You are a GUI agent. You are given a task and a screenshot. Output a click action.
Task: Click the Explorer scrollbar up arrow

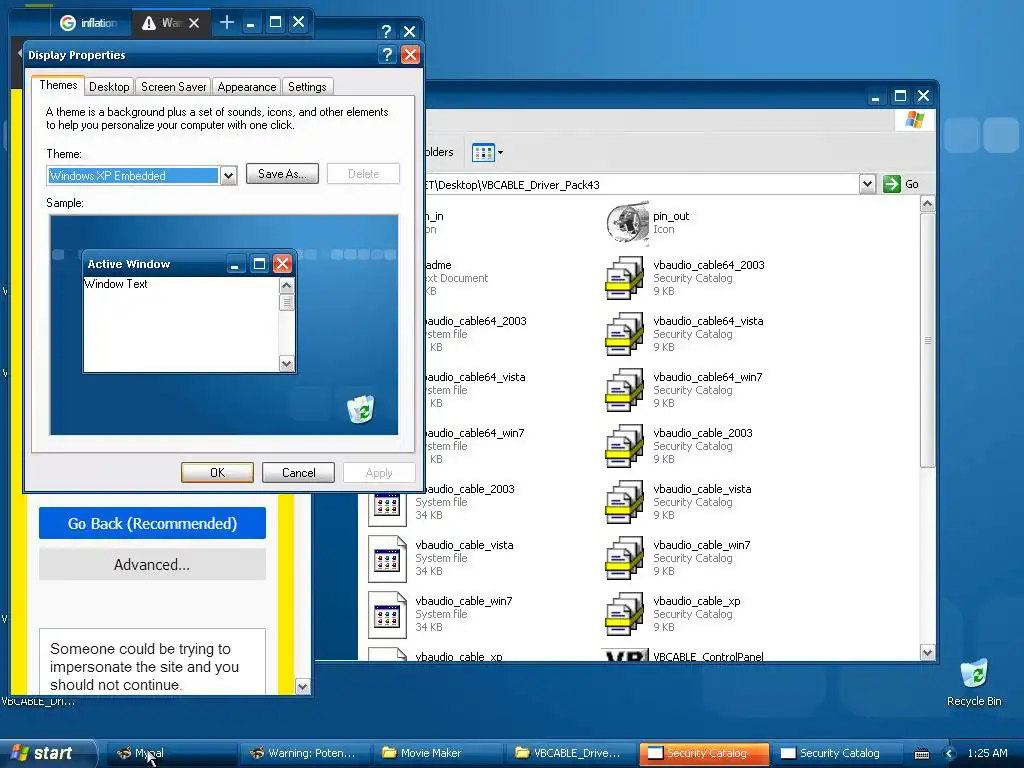point(927,204)
